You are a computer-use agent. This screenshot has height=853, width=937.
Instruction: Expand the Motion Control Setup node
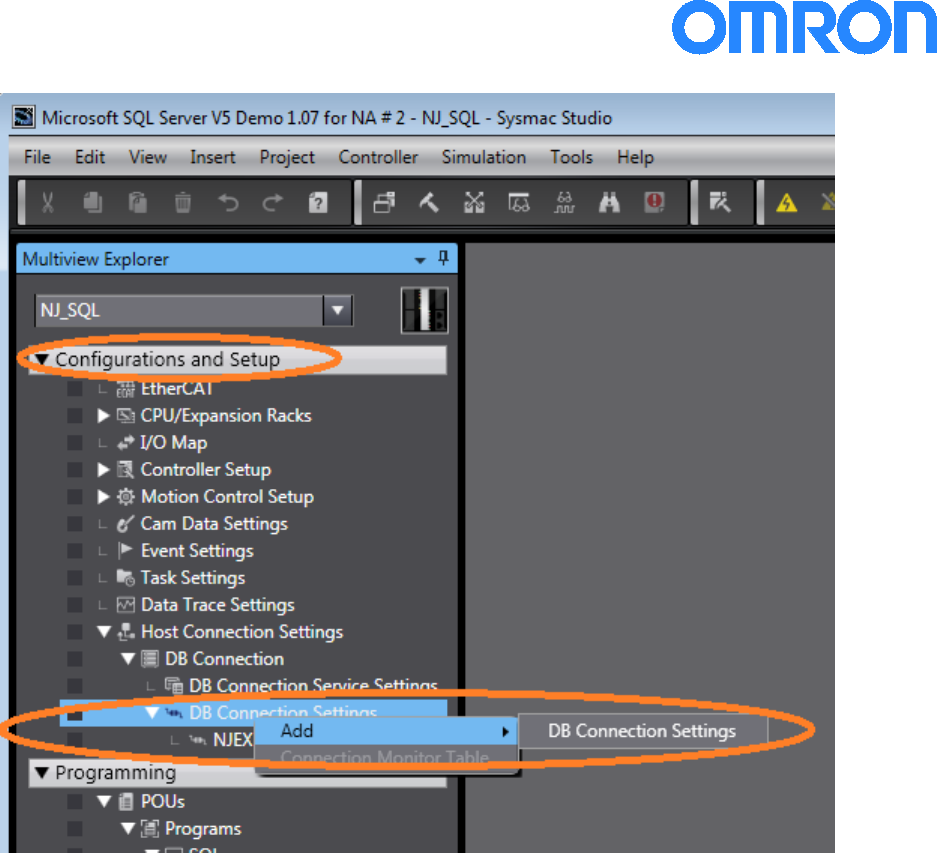[103, 497]
